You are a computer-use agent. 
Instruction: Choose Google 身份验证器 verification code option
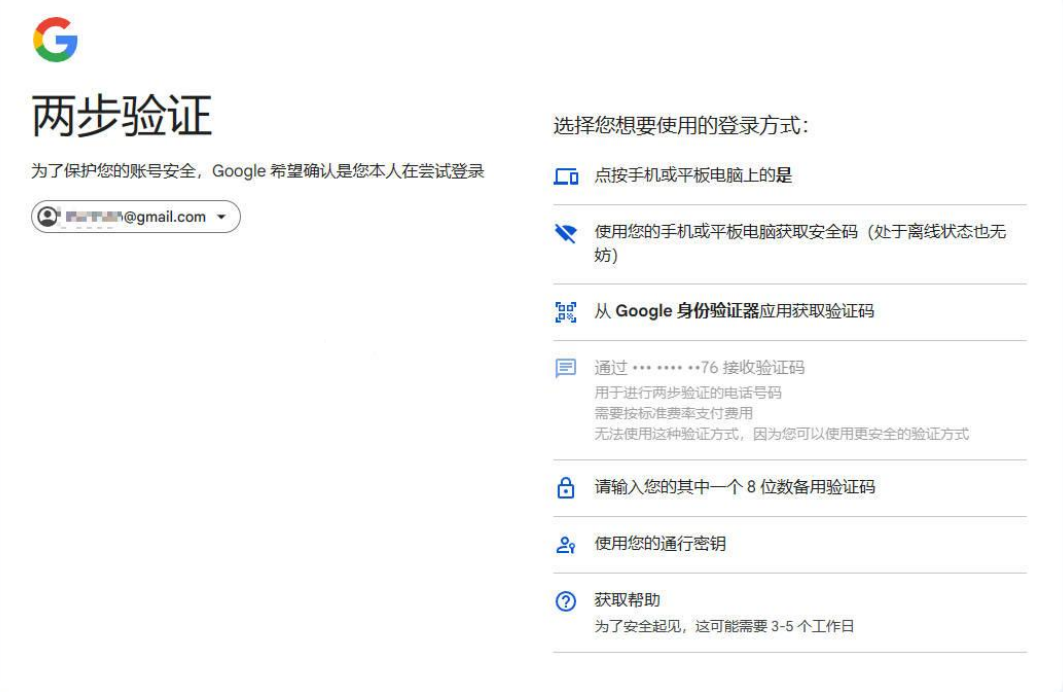pyautogui.click(x=790, y=312)
